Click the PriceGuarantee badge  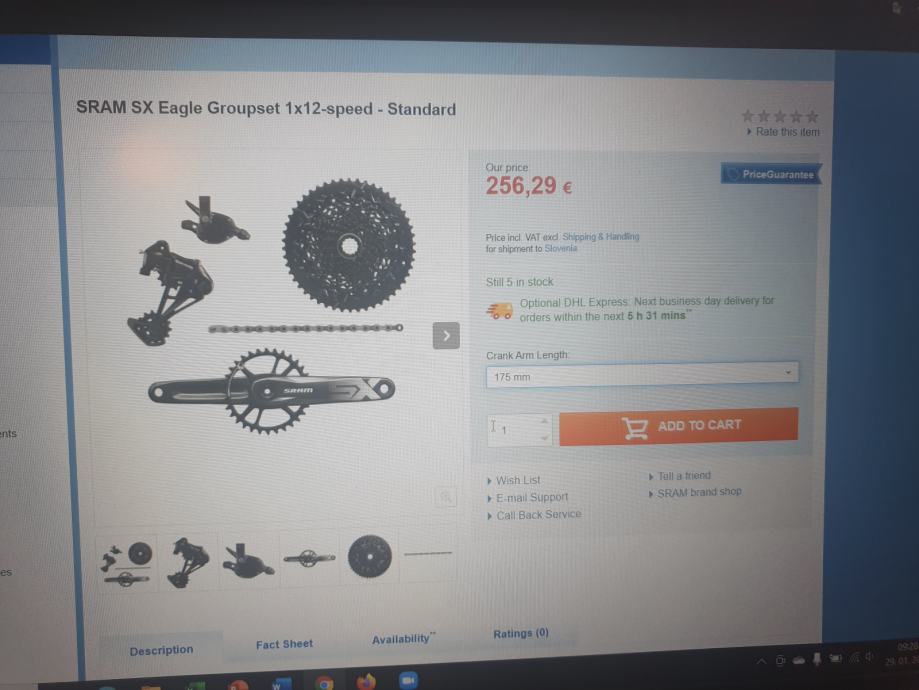771,174
